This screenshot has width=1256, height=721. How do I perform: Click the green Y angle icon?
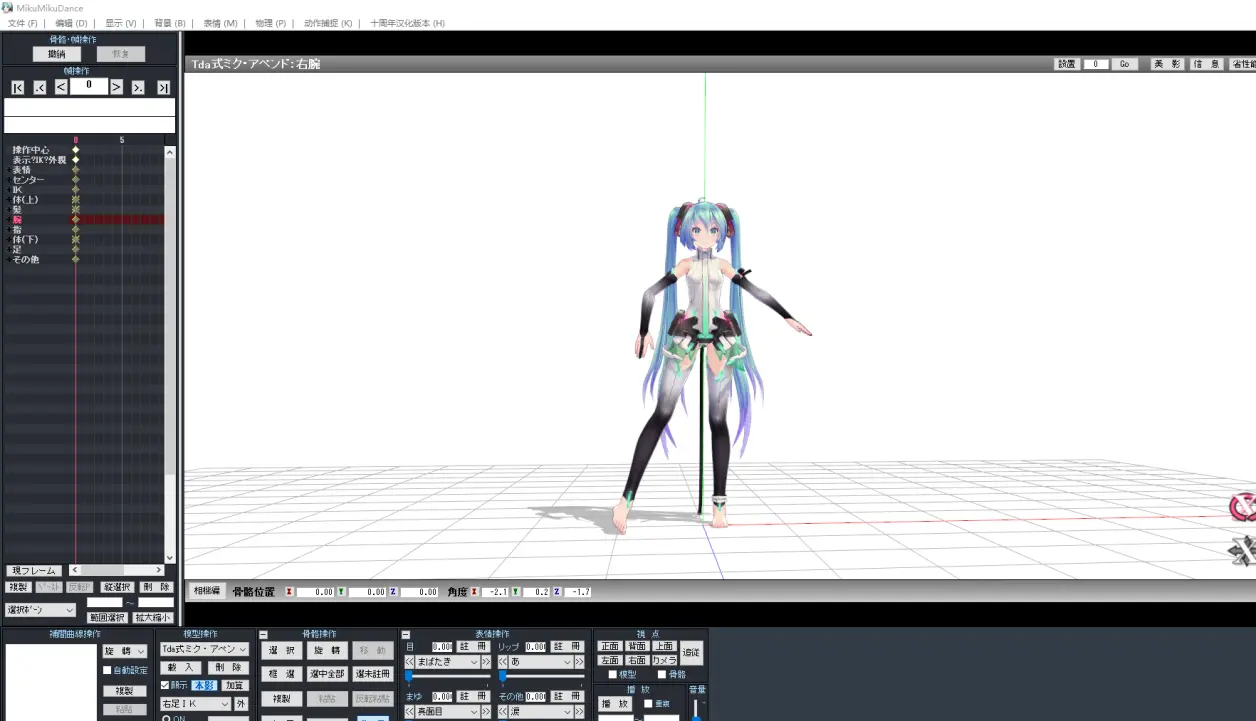pyautogui.click(x=515, y=592)
